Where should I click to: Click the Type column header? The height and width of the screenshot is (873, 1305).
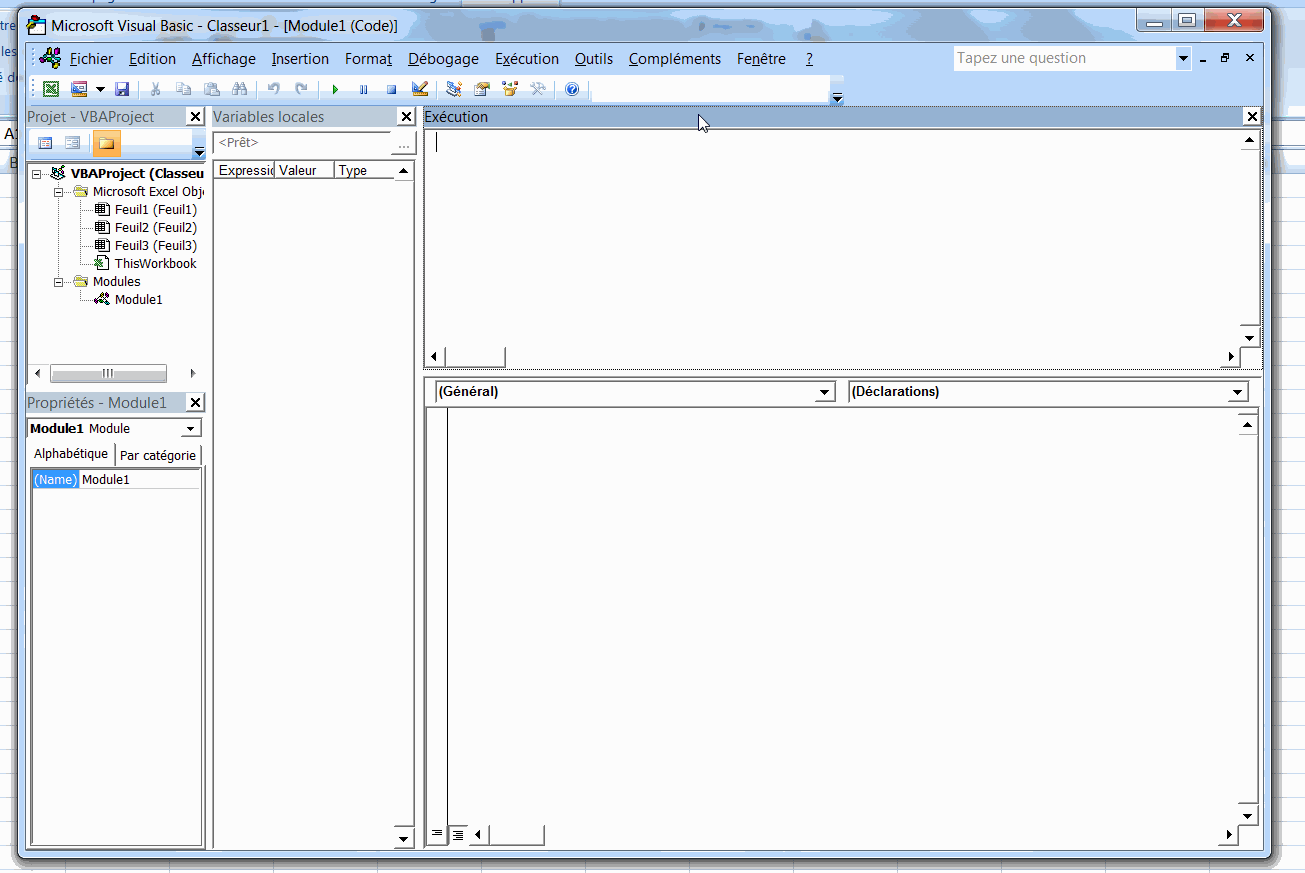365,171
